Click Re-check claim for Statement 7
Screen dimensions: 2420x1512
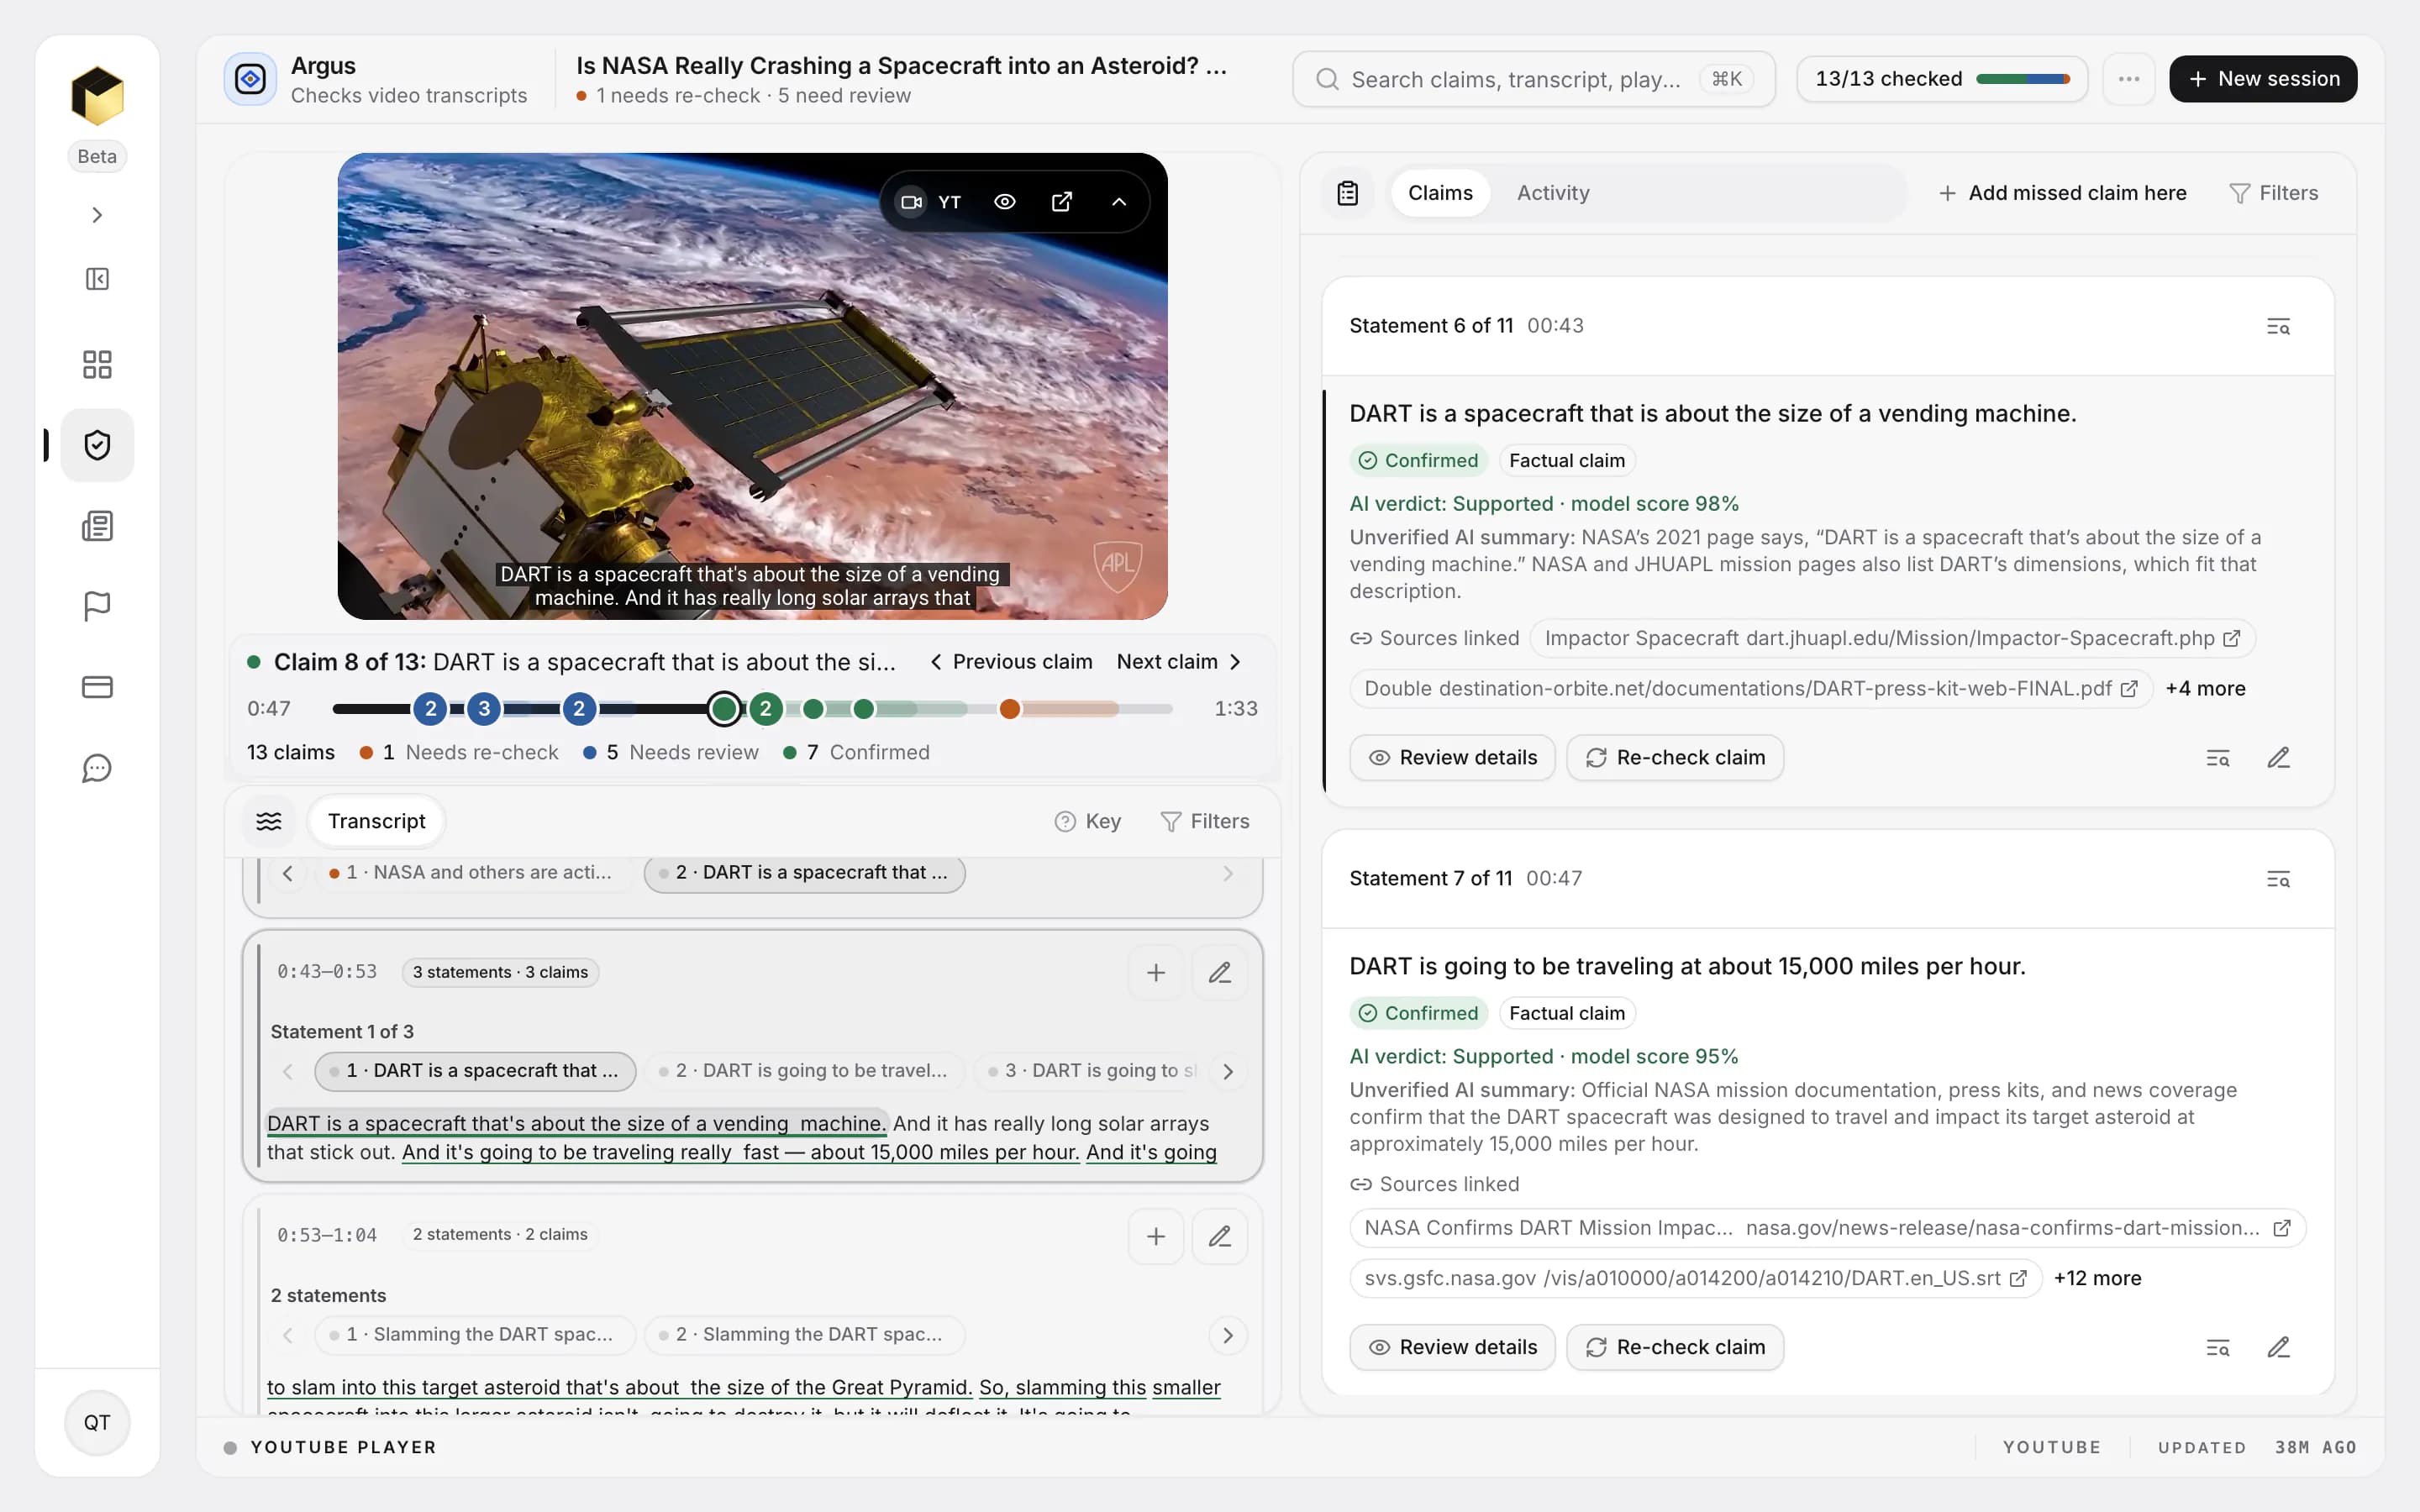(x=1675, y=1348)
